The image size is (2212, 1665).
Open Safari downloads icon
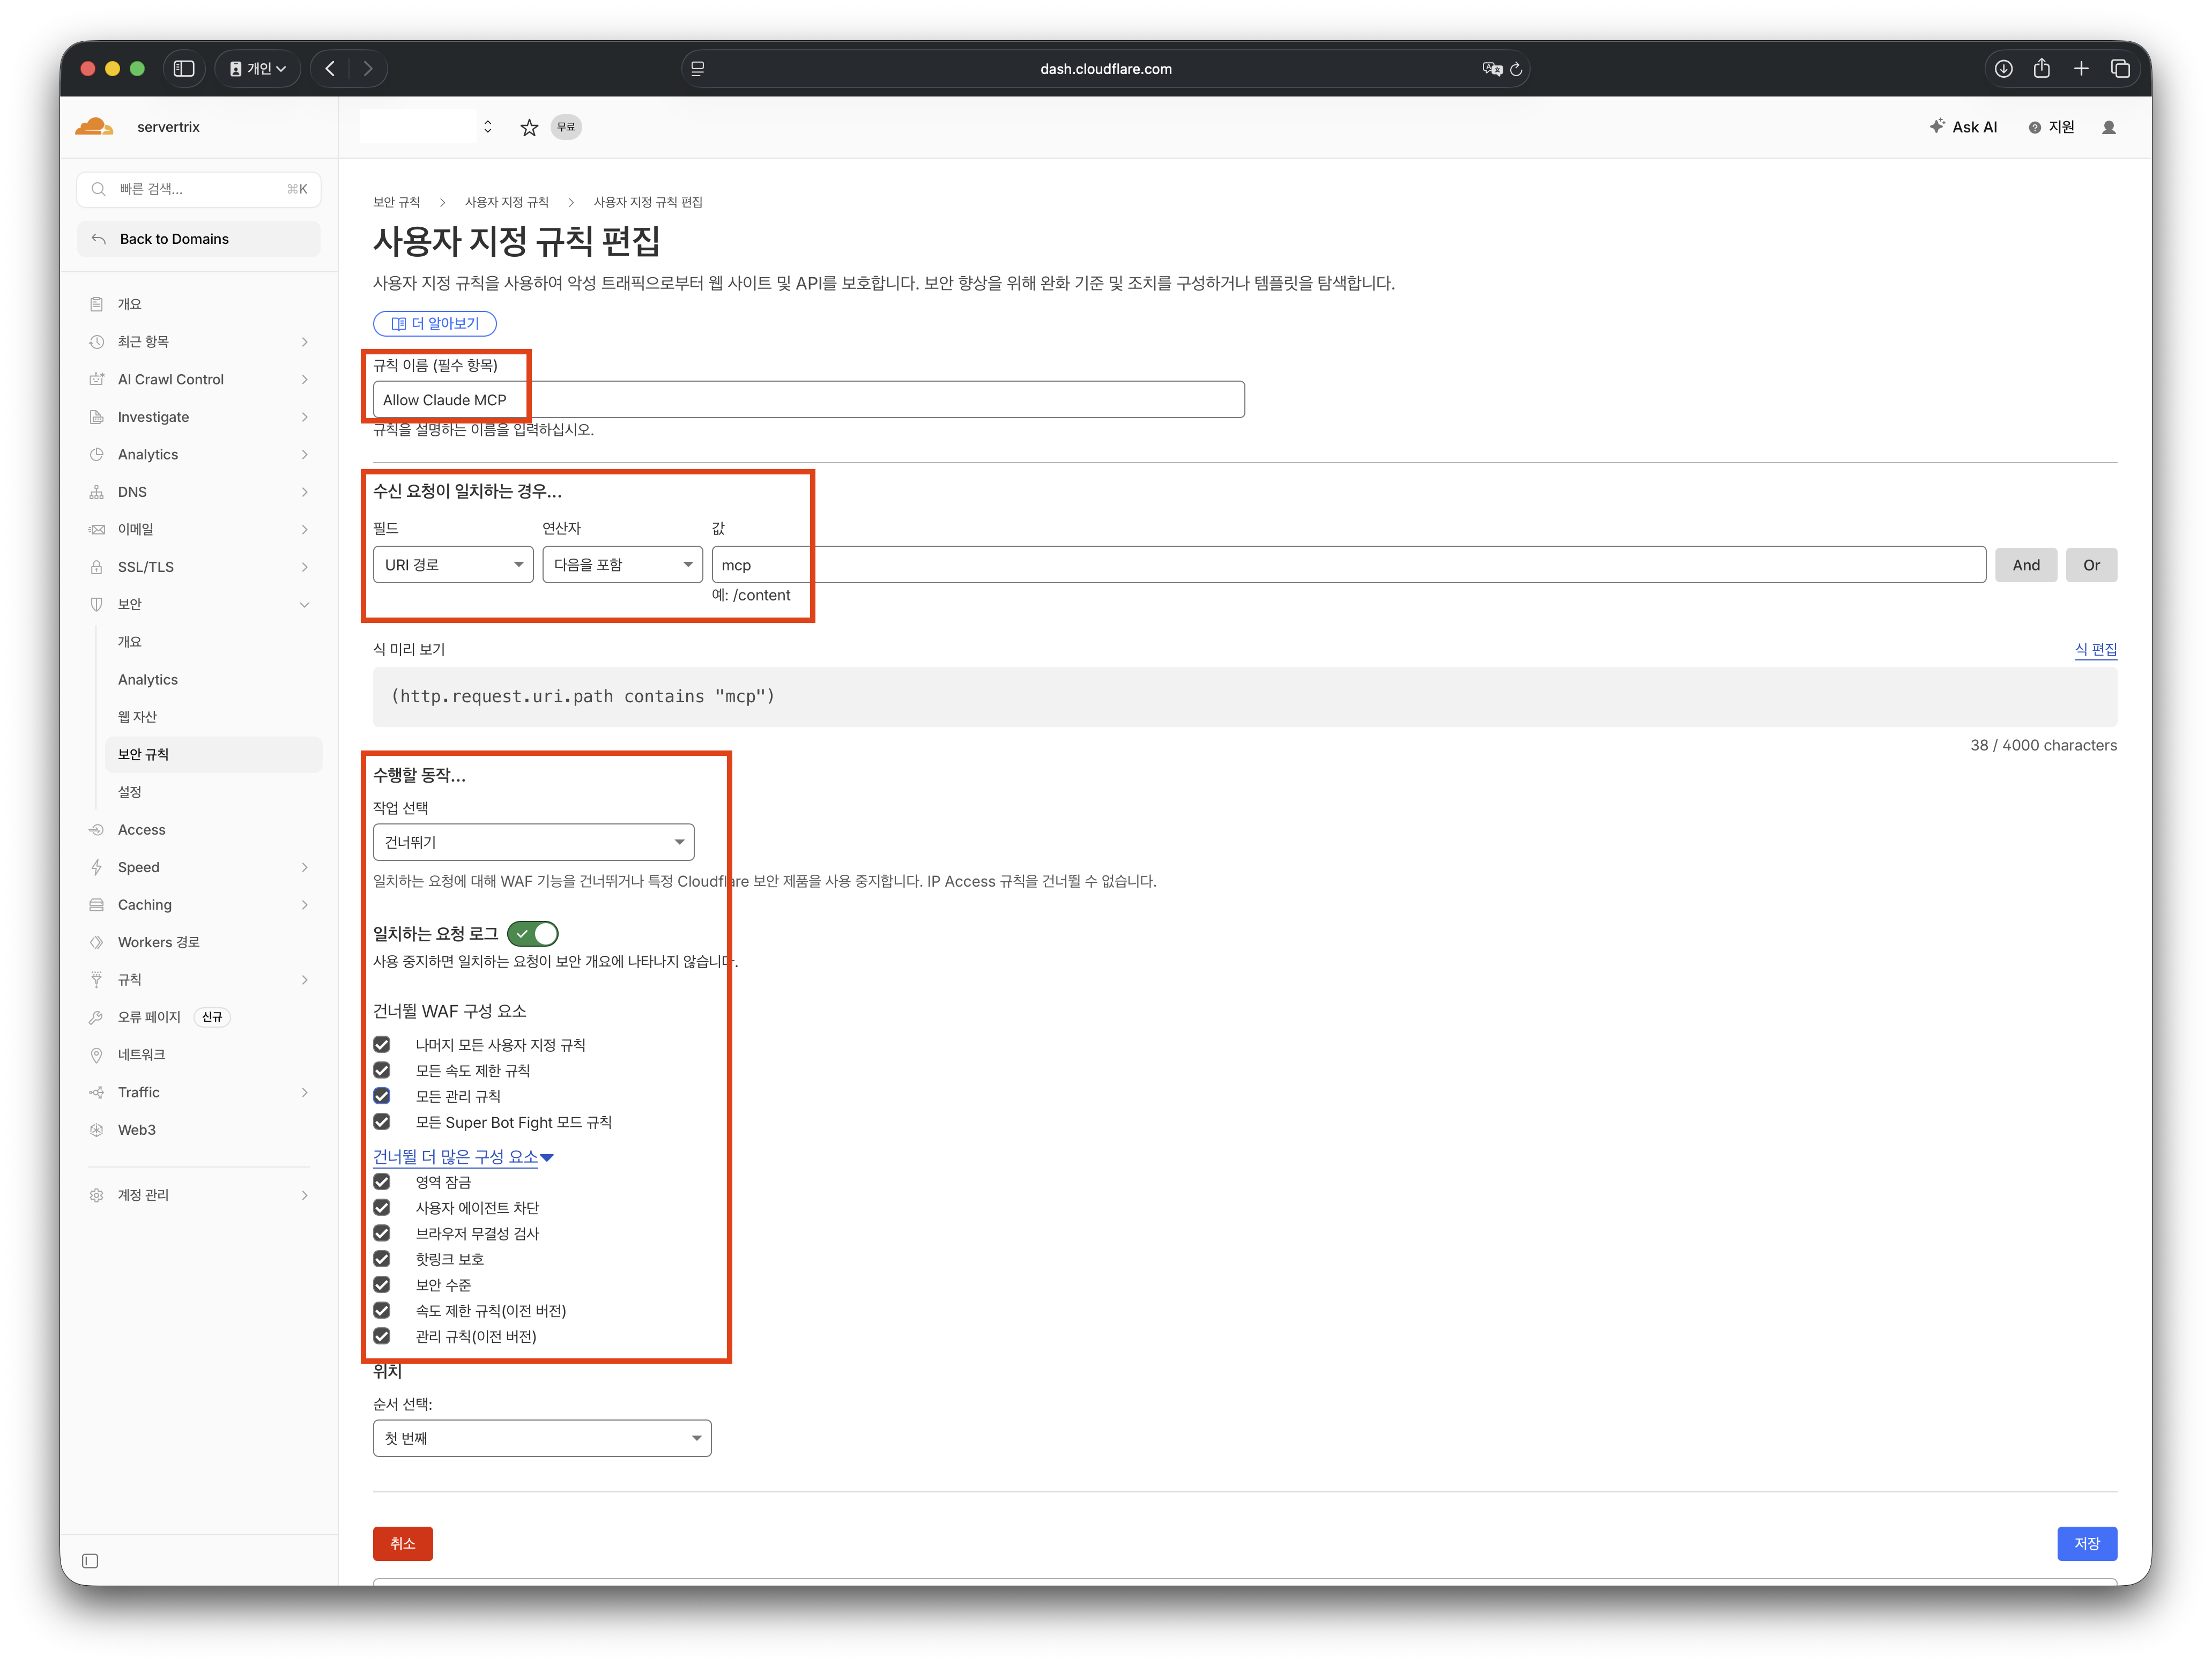coord(2003,68)
